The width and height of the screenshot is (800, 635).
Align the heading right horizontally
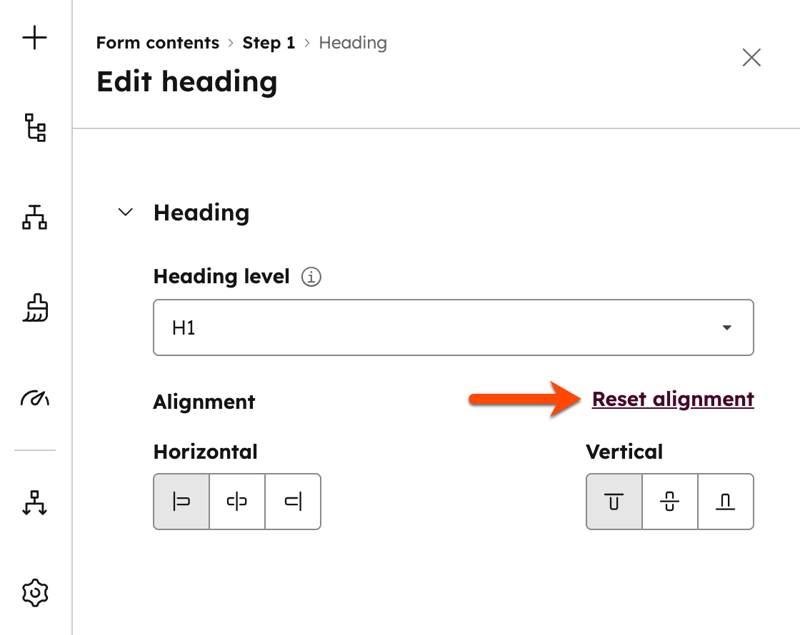293,501
